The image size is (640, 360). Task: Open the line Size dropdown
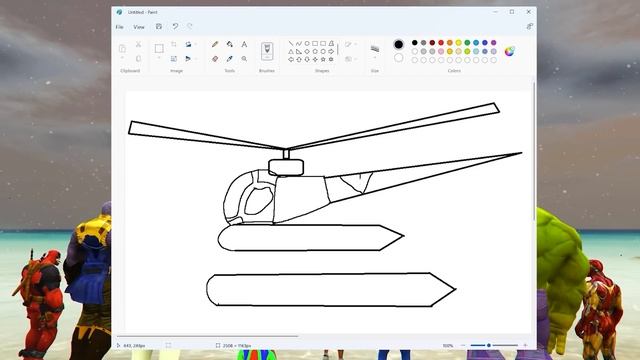coord(375,52)
